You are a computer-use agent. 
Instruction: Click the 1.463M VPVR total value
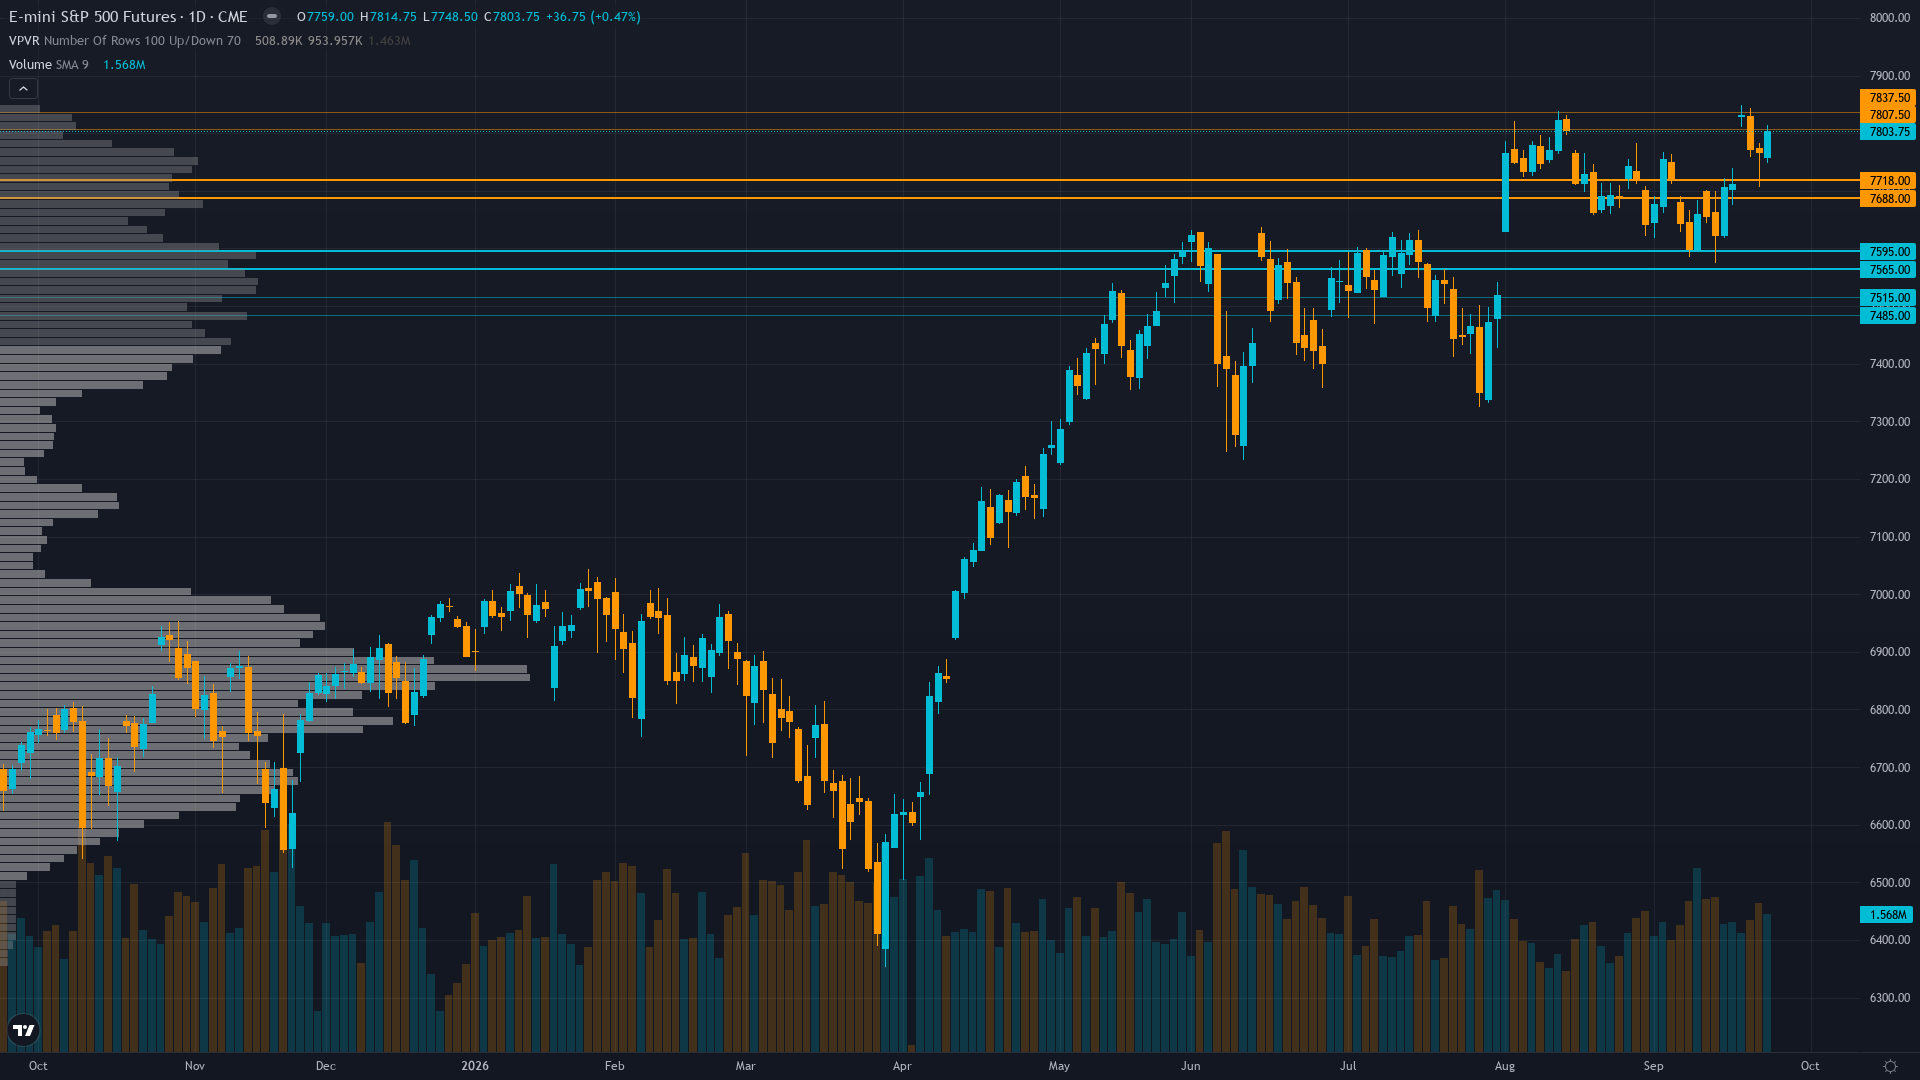(x=389, y=41)
